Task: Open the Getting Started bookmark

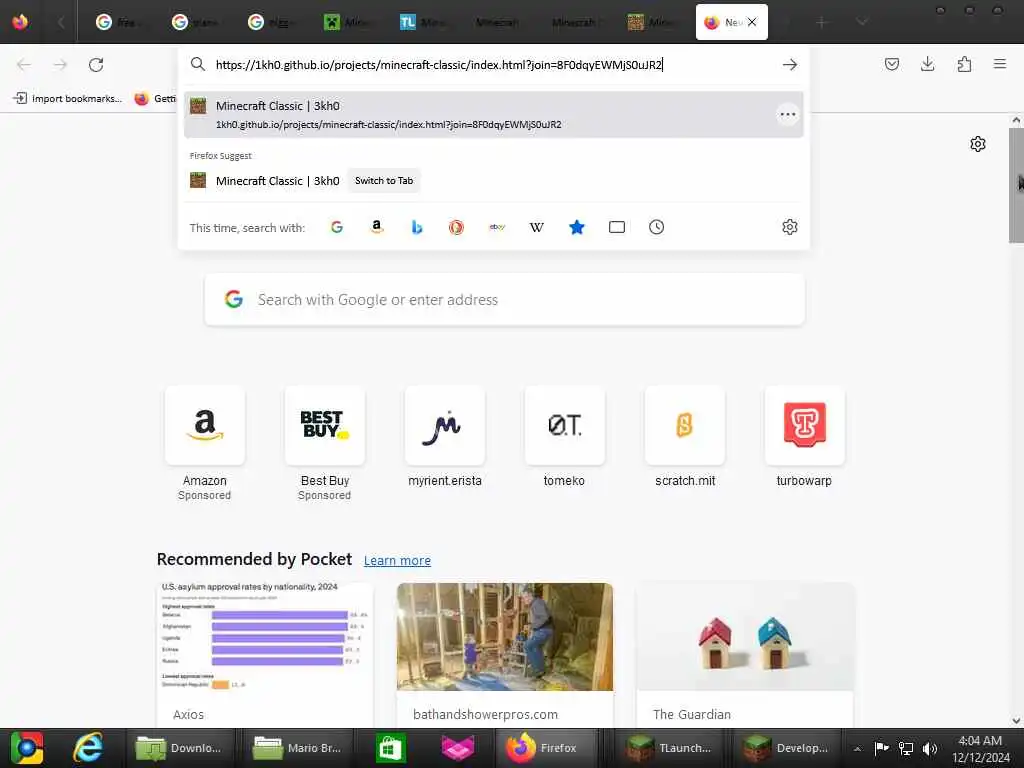Action: (155, 99)
